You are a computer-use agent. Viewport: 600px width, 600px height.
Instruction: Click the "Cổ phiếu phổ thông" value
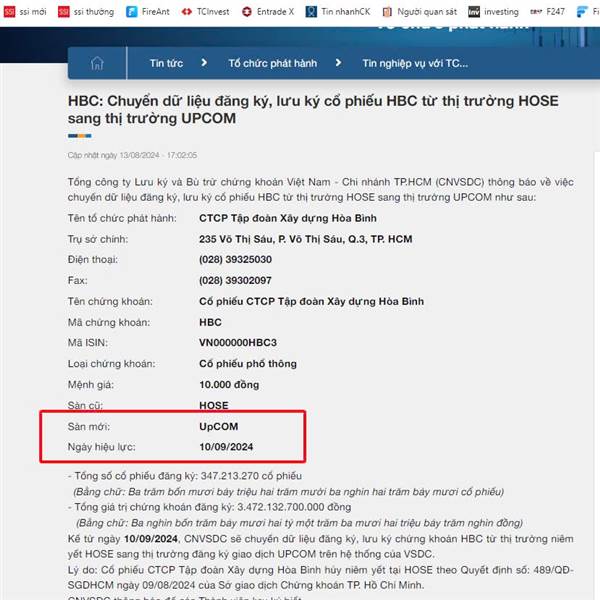tap(248, 364)
